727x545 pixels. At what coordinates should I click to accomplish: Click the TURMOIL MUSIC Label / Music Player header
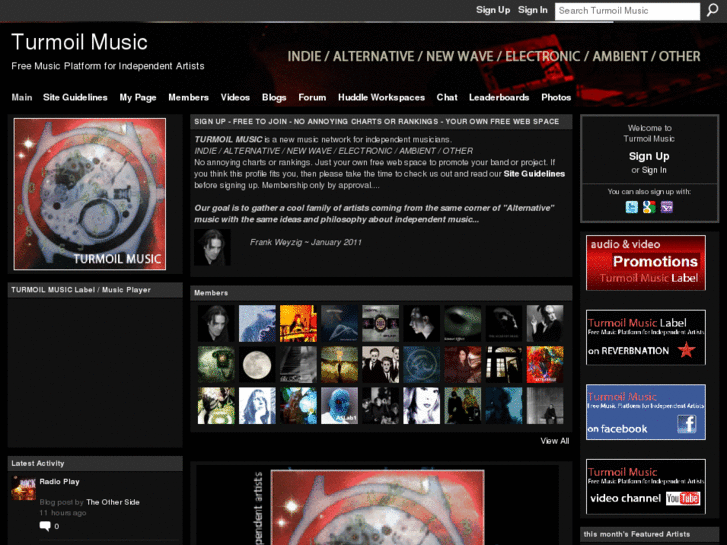pos(95,290)
